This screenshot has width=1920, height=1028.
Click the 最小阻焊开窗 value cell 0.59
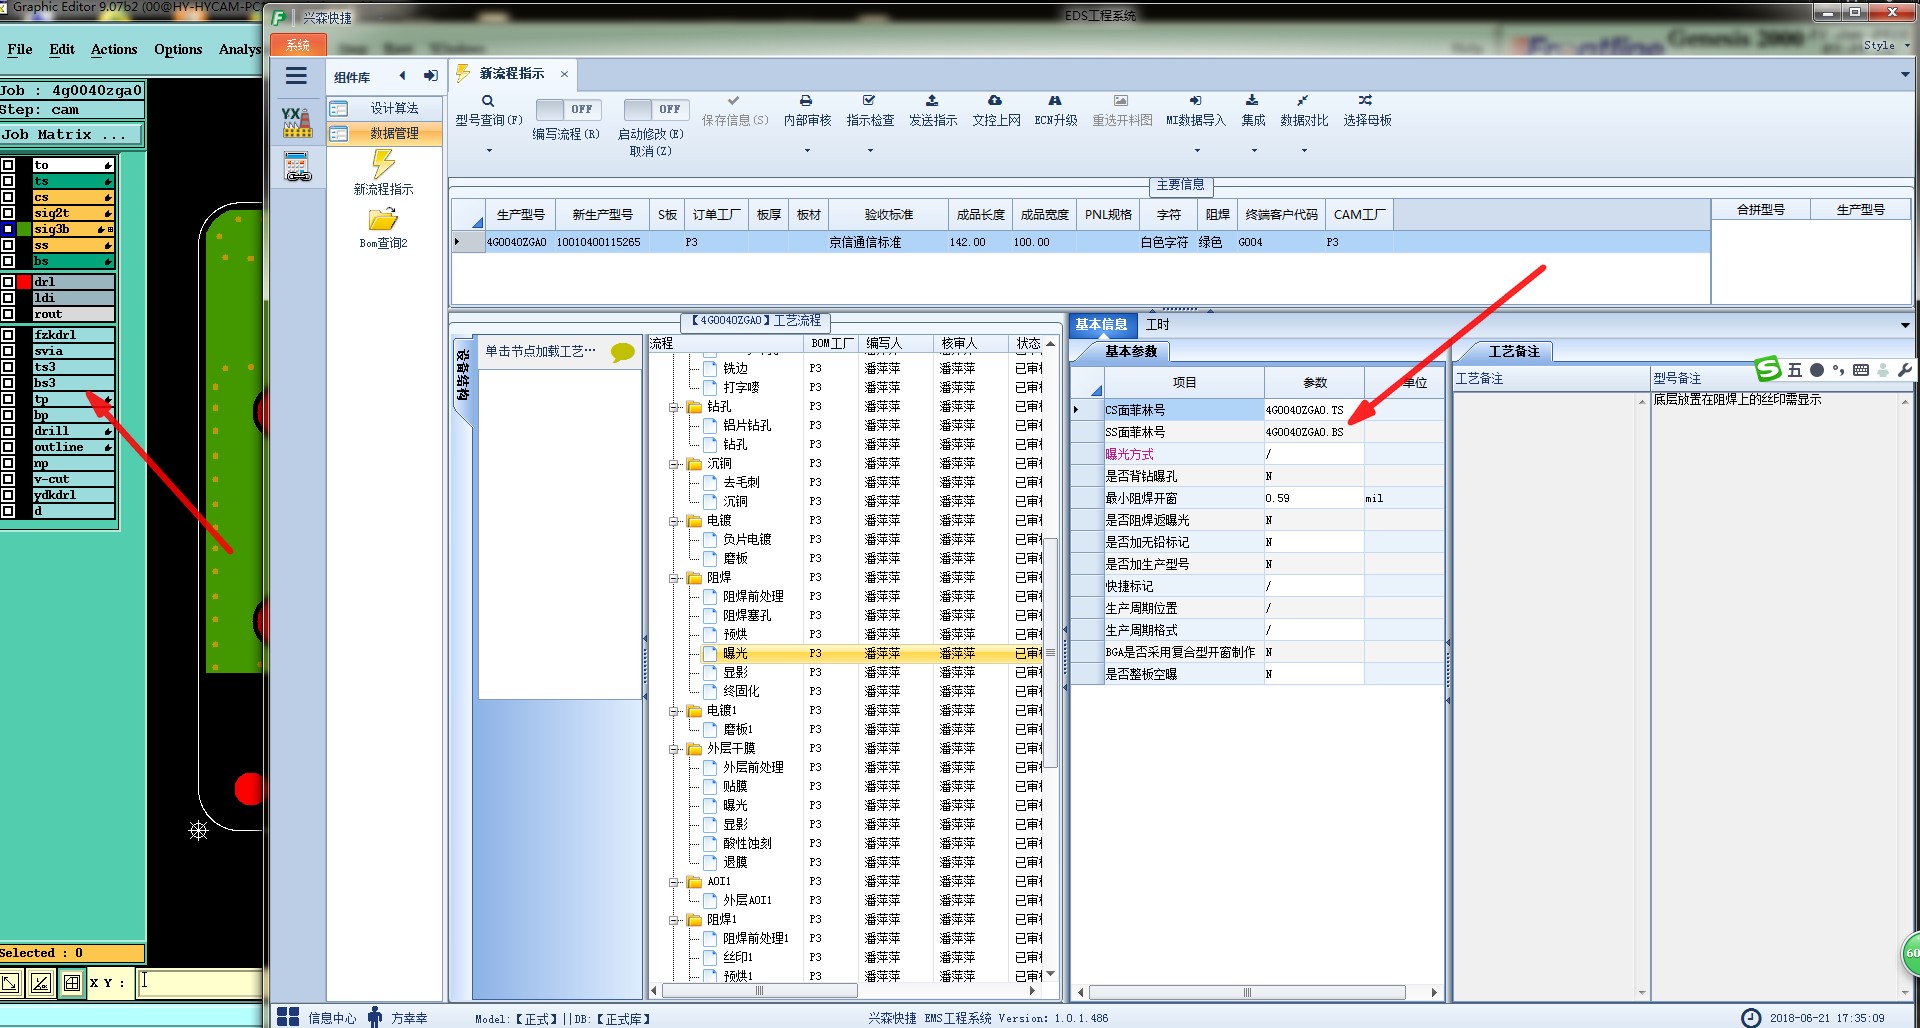coord(1314,498)
